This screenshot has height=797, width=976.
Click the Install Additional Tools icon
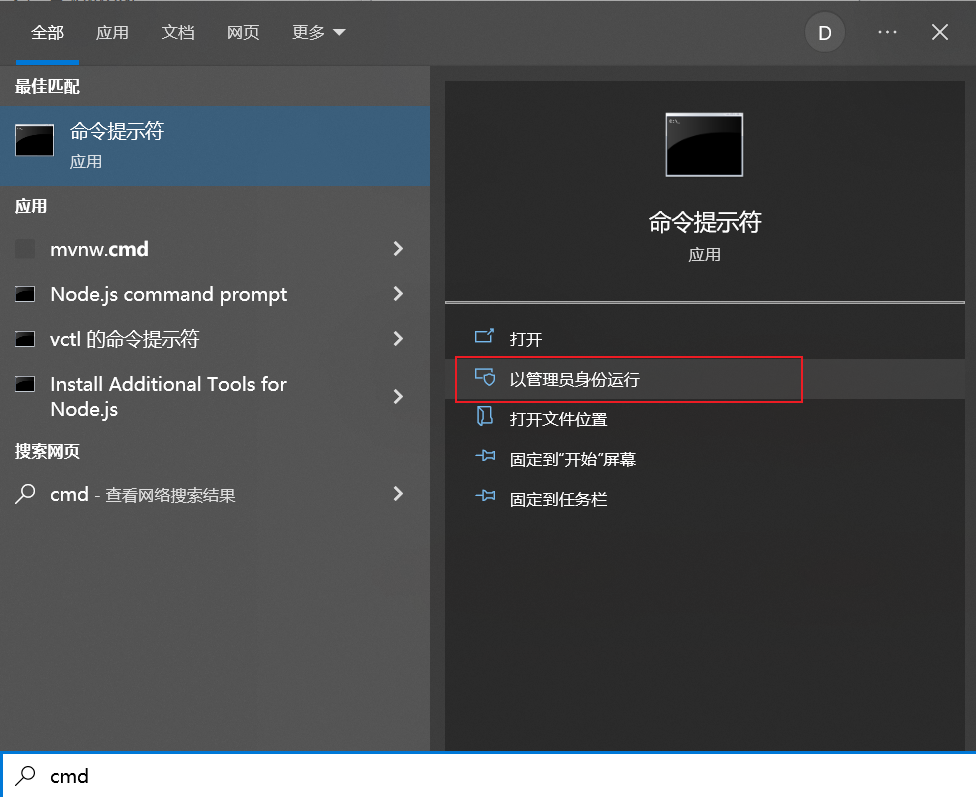[x=25, y=384]
